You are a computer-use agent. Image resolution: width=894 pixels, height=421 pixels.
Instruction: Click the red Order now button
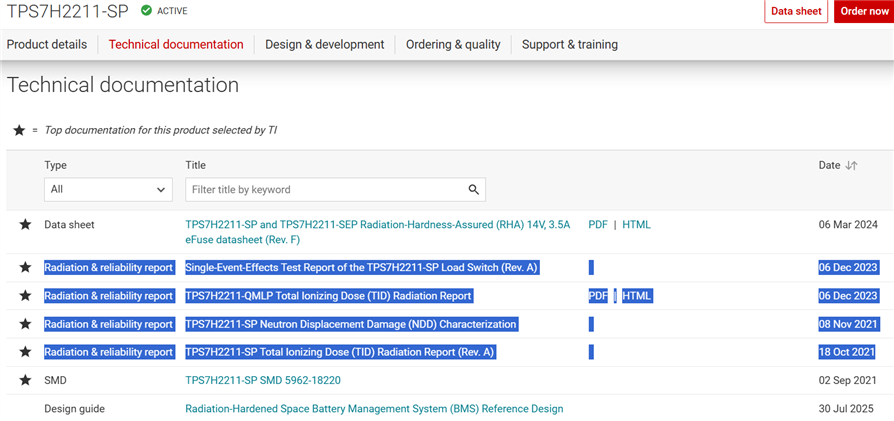pyautogui.click(x=864, y=11)
